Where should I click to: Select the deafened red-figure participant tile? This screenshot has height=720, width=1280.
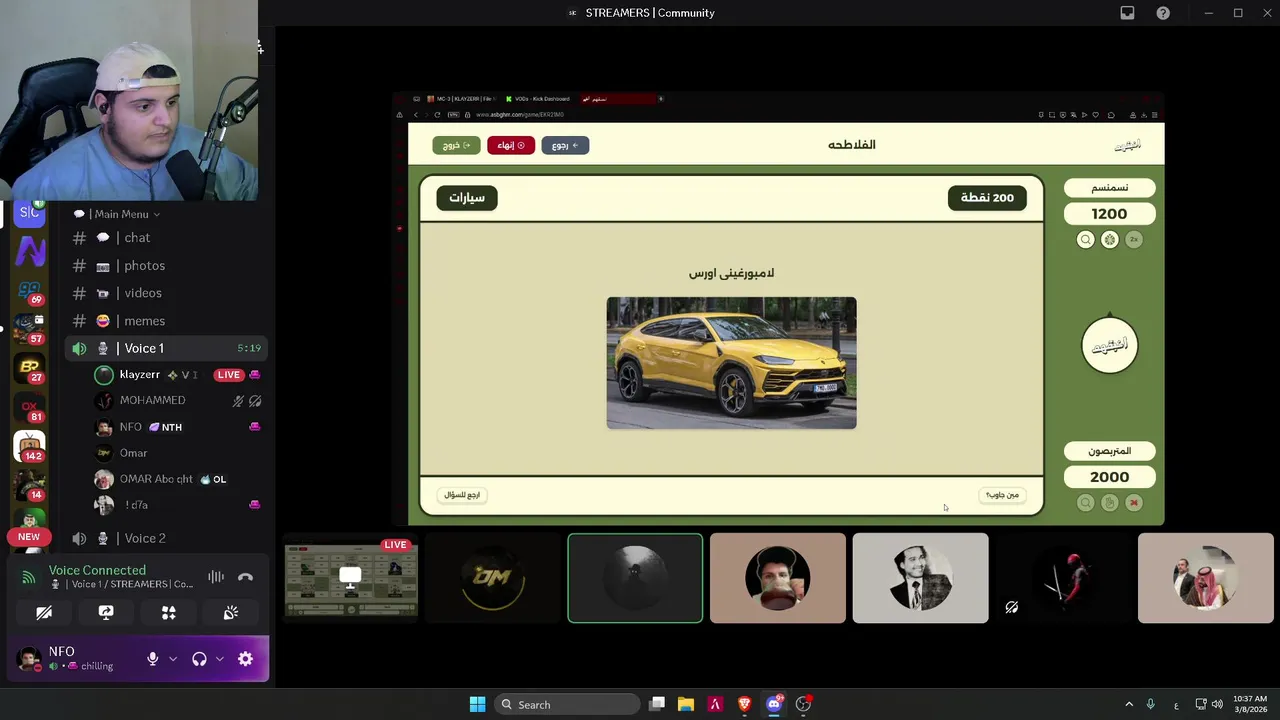pyautogui.click(x=1063, y=578)
